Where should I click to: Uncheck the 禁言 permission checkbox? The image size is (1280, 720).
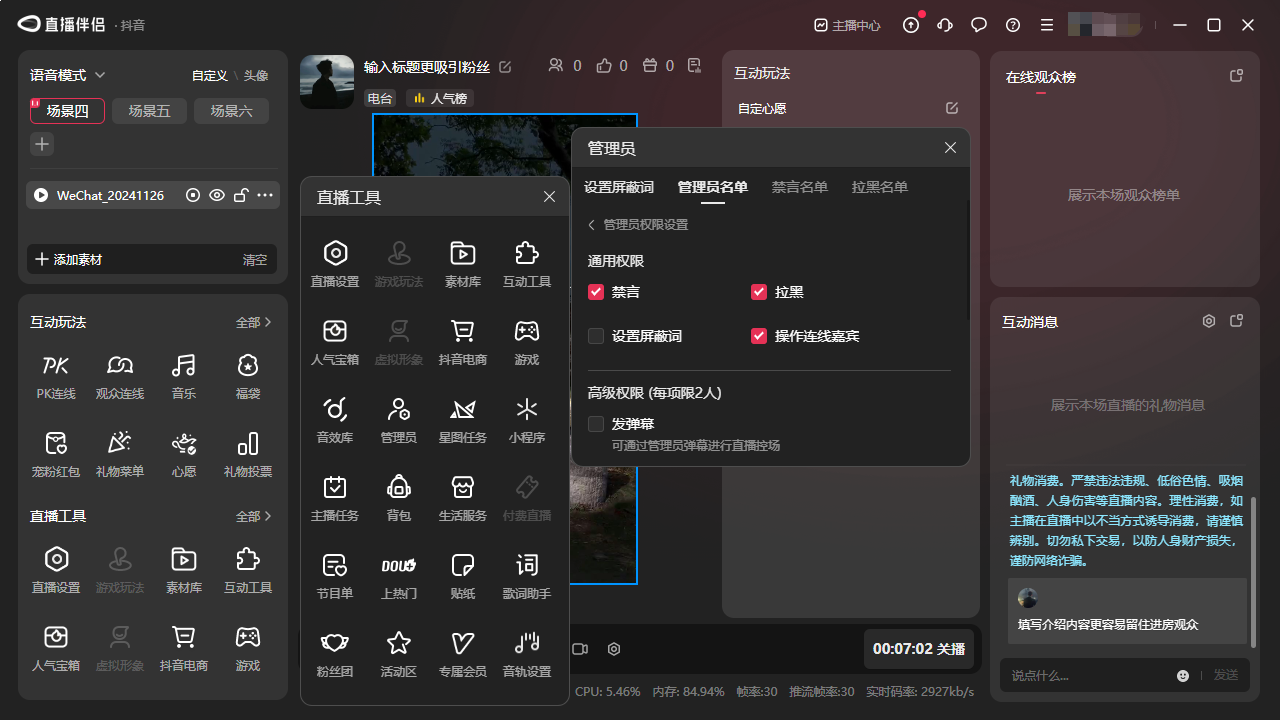pos(596,292)
